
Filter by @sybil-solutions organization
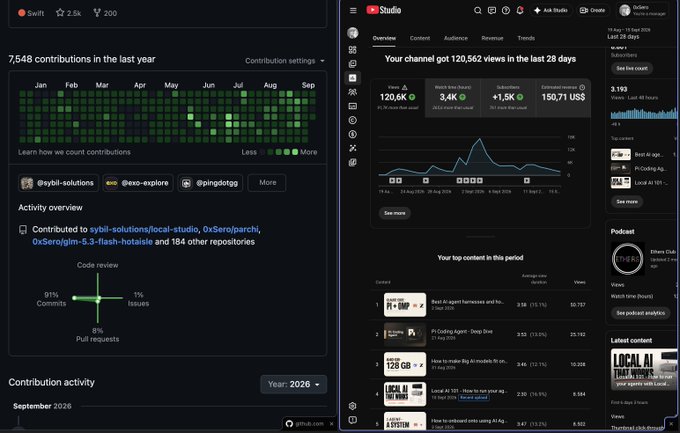58,183
